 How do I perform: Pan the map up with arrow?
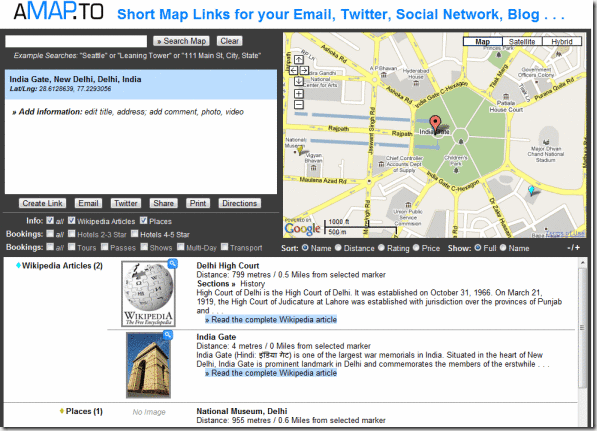click(x=299, y=59)
